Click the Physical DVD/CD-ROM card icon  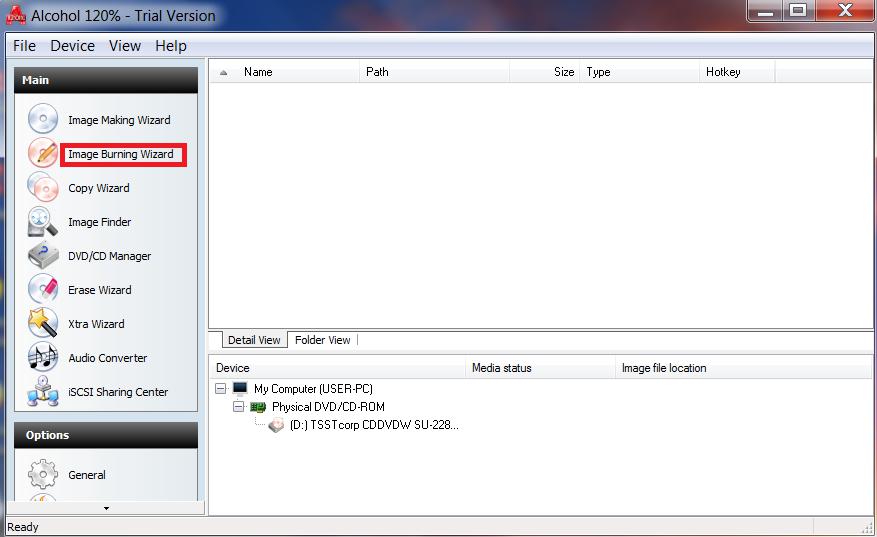(258, 407)
